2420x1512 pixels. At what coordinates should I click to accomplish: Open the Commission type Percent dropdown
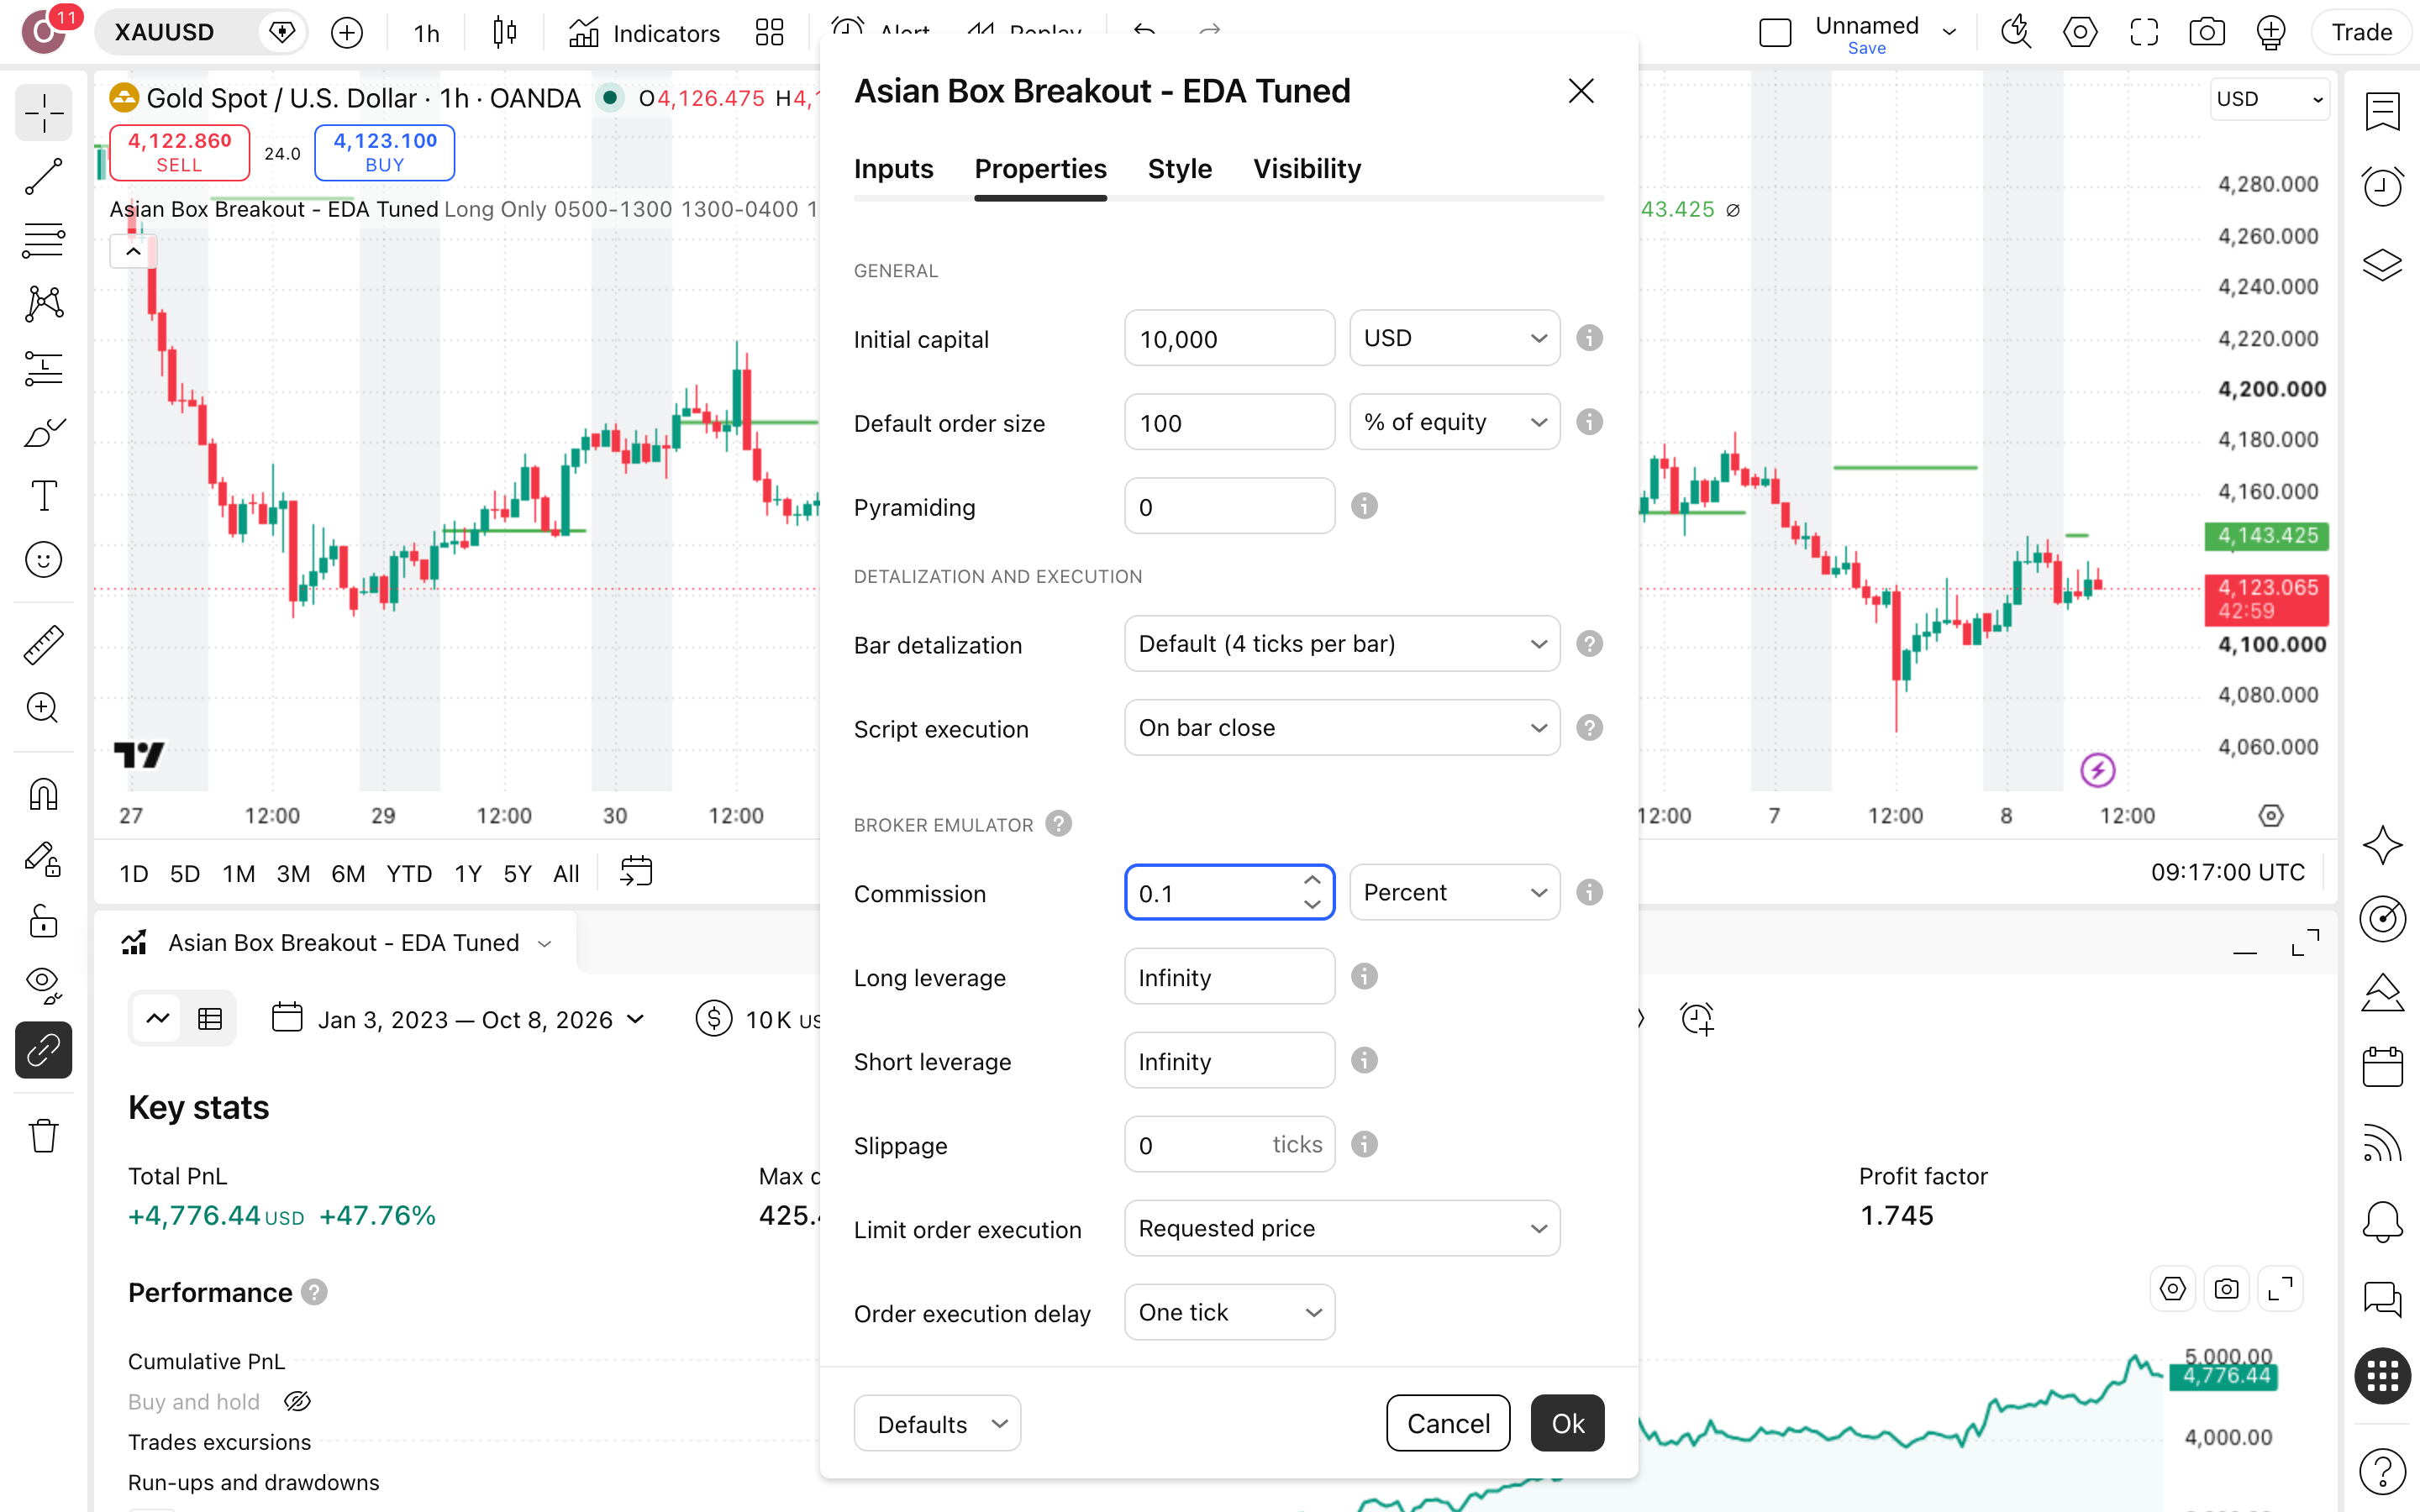tap(1454, 892)
